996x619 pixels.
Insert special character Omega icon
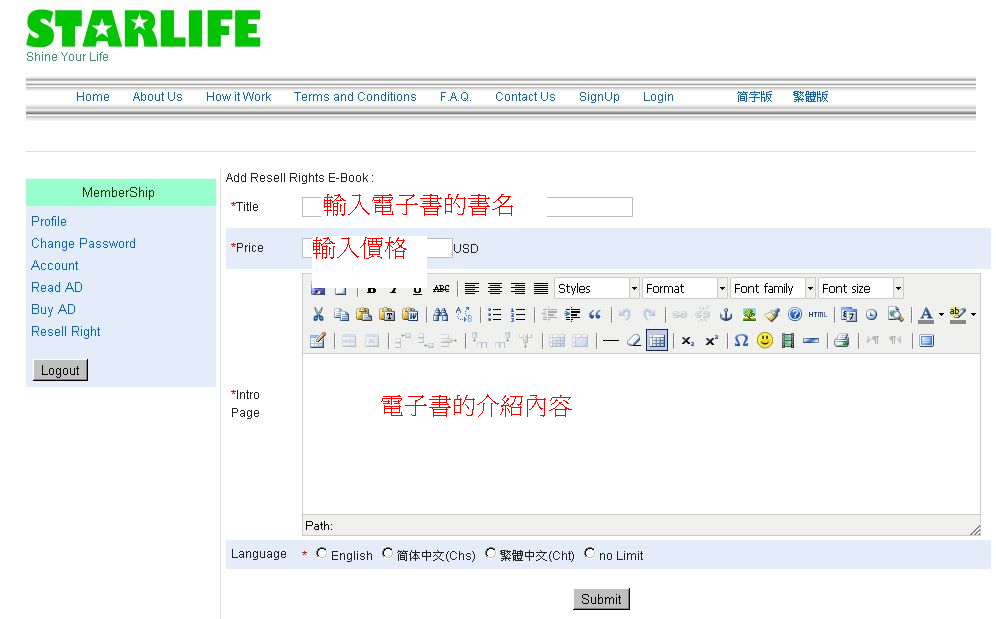click(x=741, y=341)
